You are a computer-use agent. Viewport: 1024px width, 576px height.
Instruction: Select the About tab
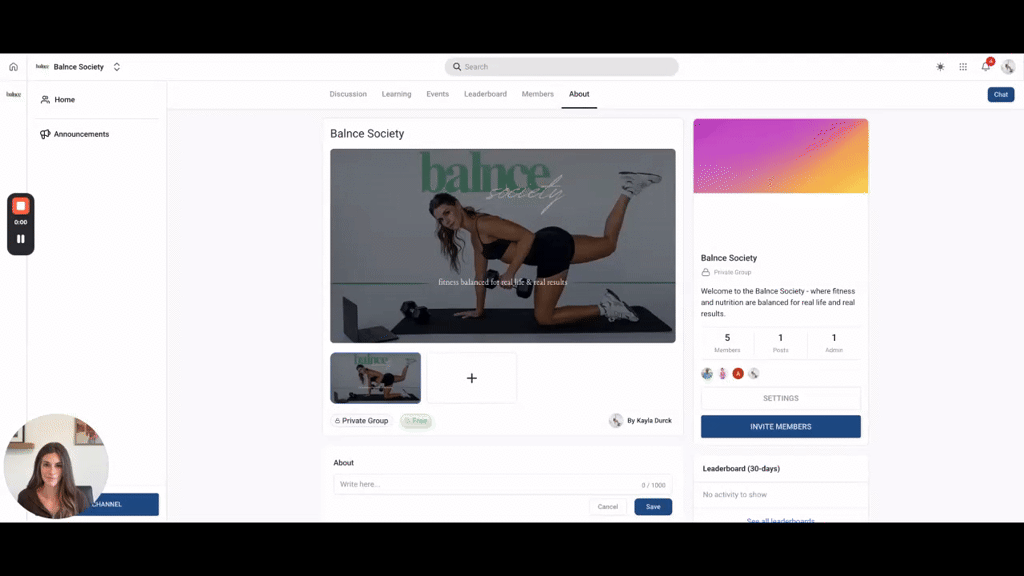pyautogui.click(x=579, y=94)
